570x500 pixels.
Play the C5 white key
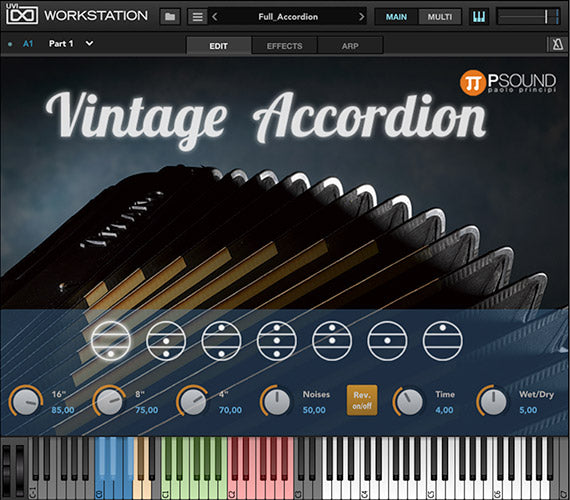pyautogui.click(x=431, y=489)
